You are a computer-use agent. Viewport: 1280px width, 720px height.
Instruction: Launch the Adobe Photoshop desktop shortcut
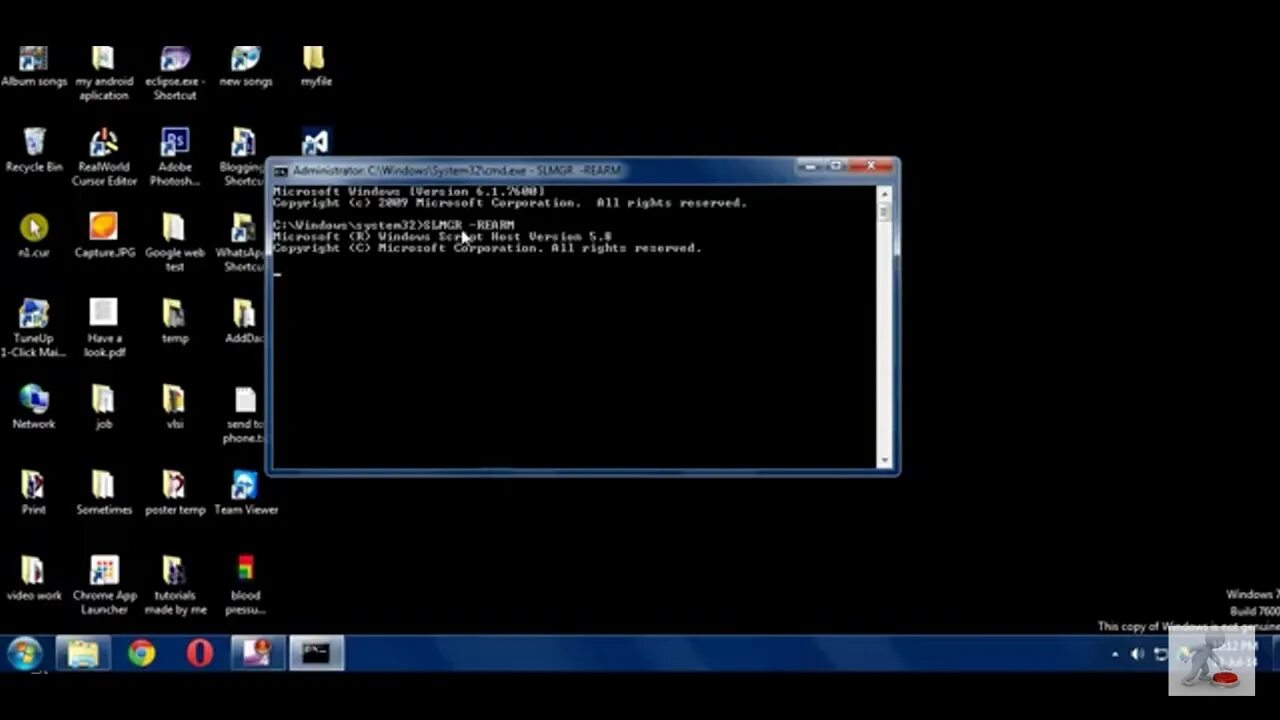(175, 158)
